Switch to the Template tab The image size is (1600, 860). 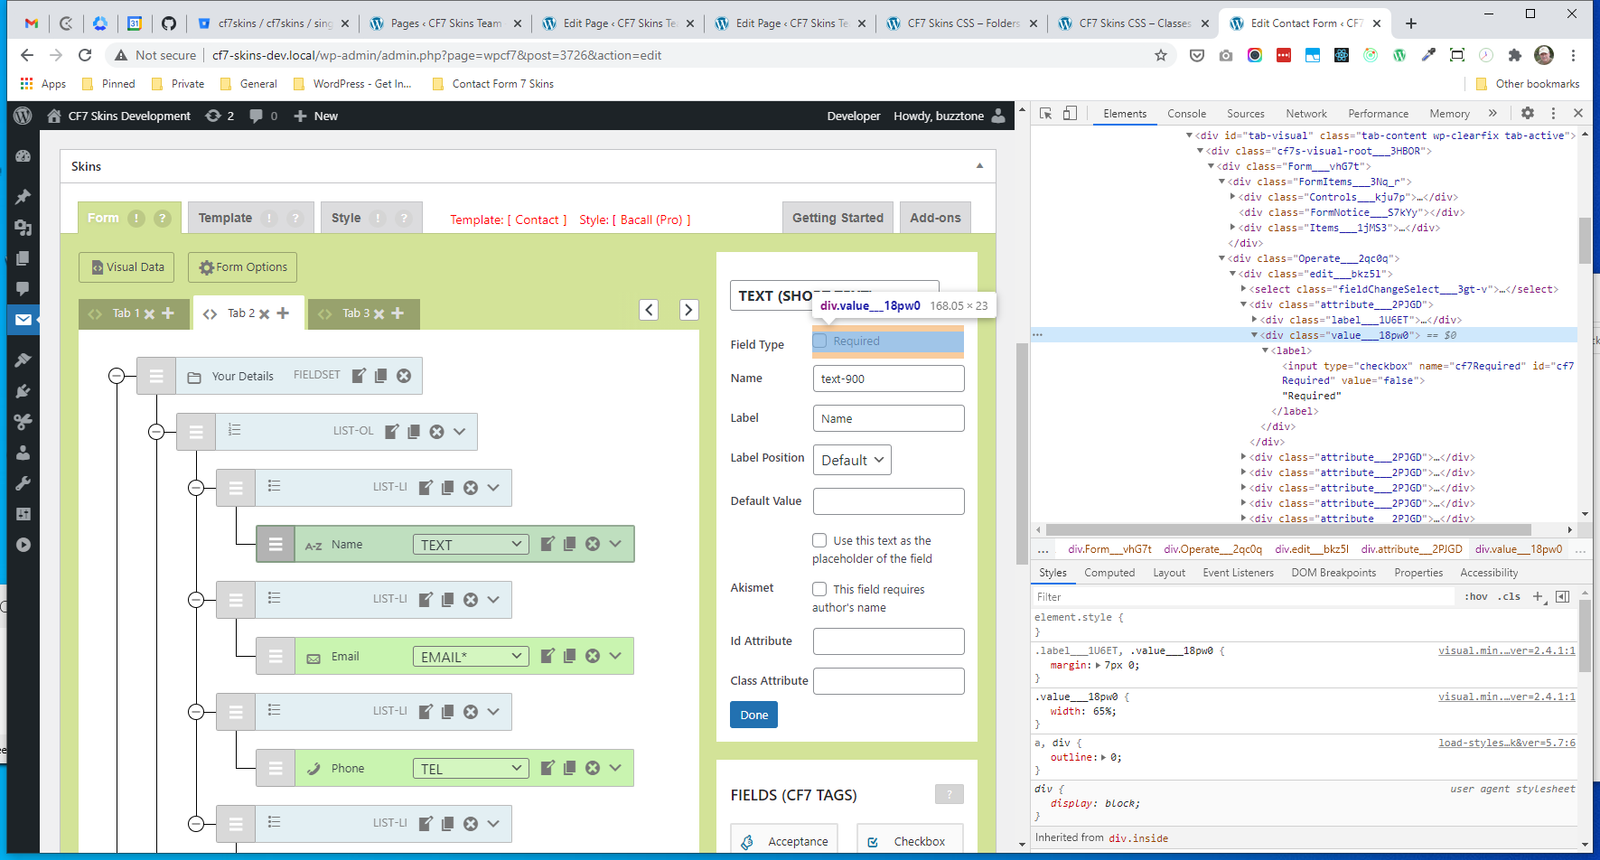coord(225,218)
